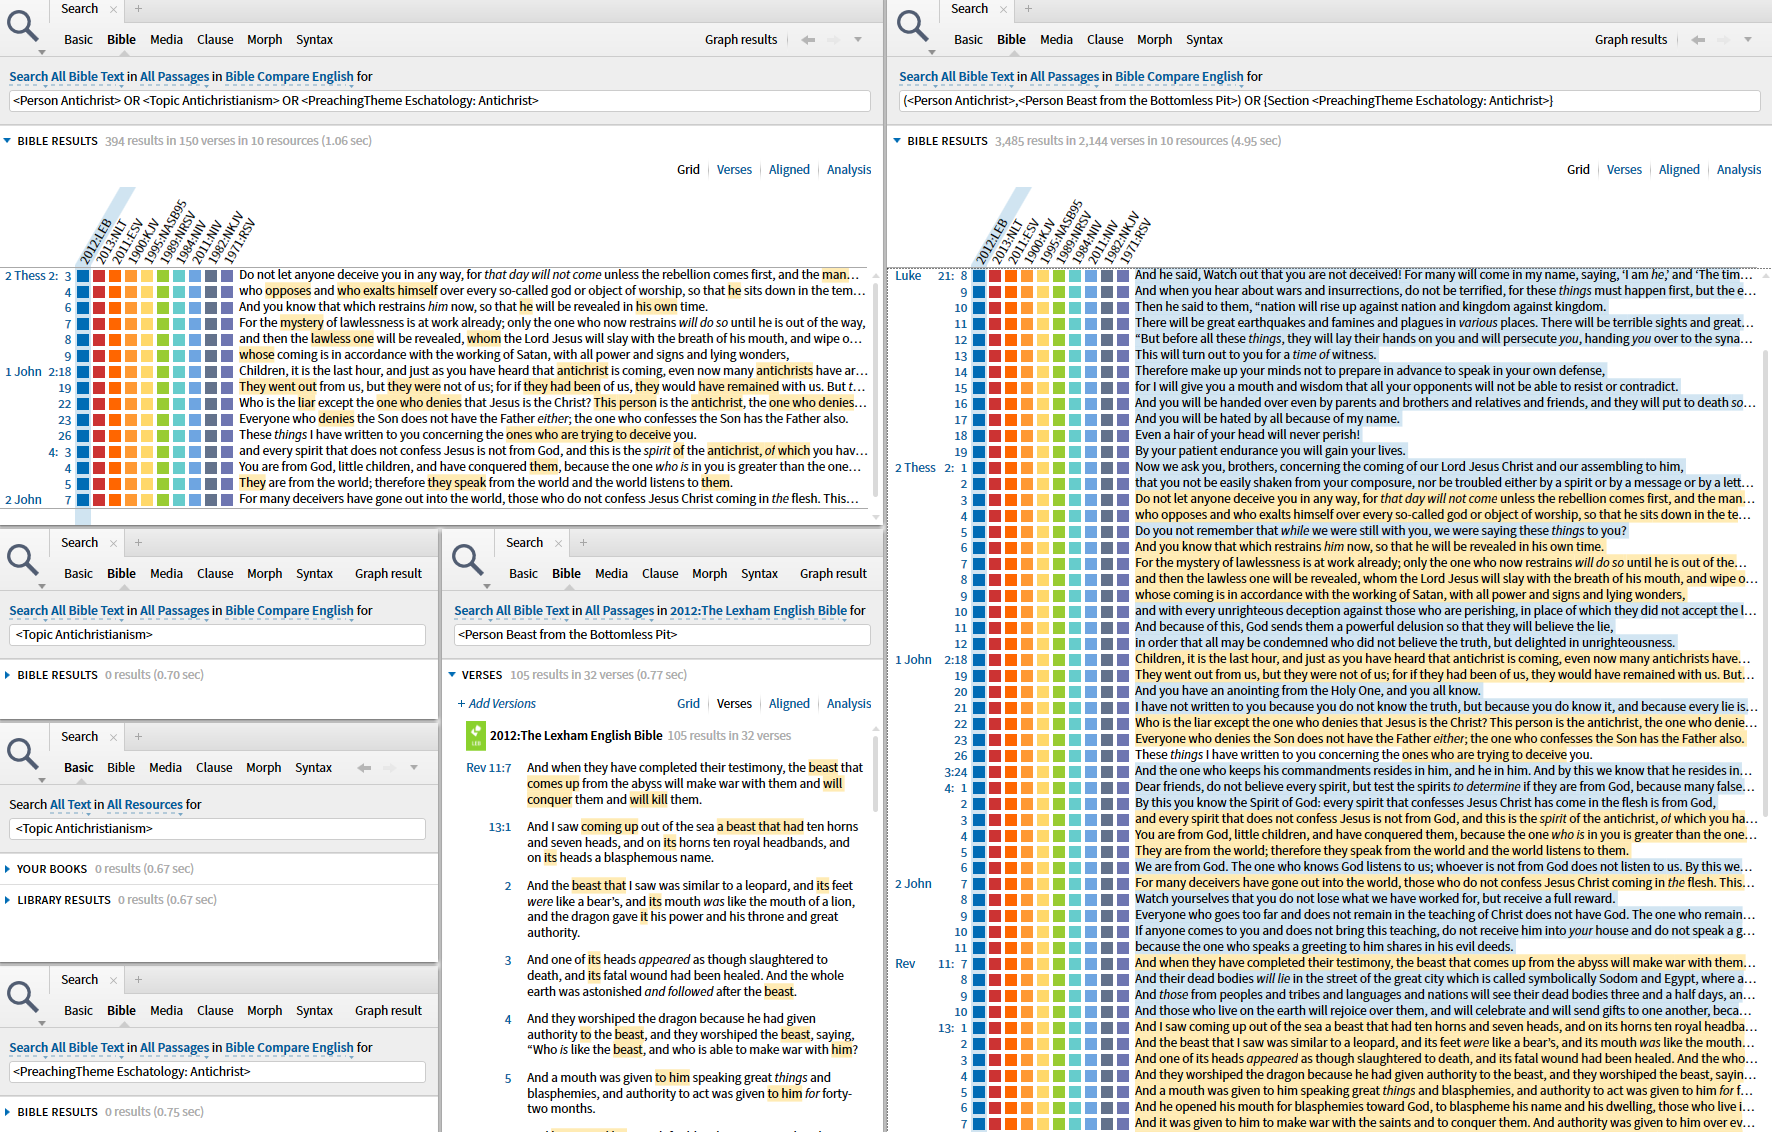Close the Search tab in Beast panel
Screen dimensions: 1772x1132
tap(559, 544)
